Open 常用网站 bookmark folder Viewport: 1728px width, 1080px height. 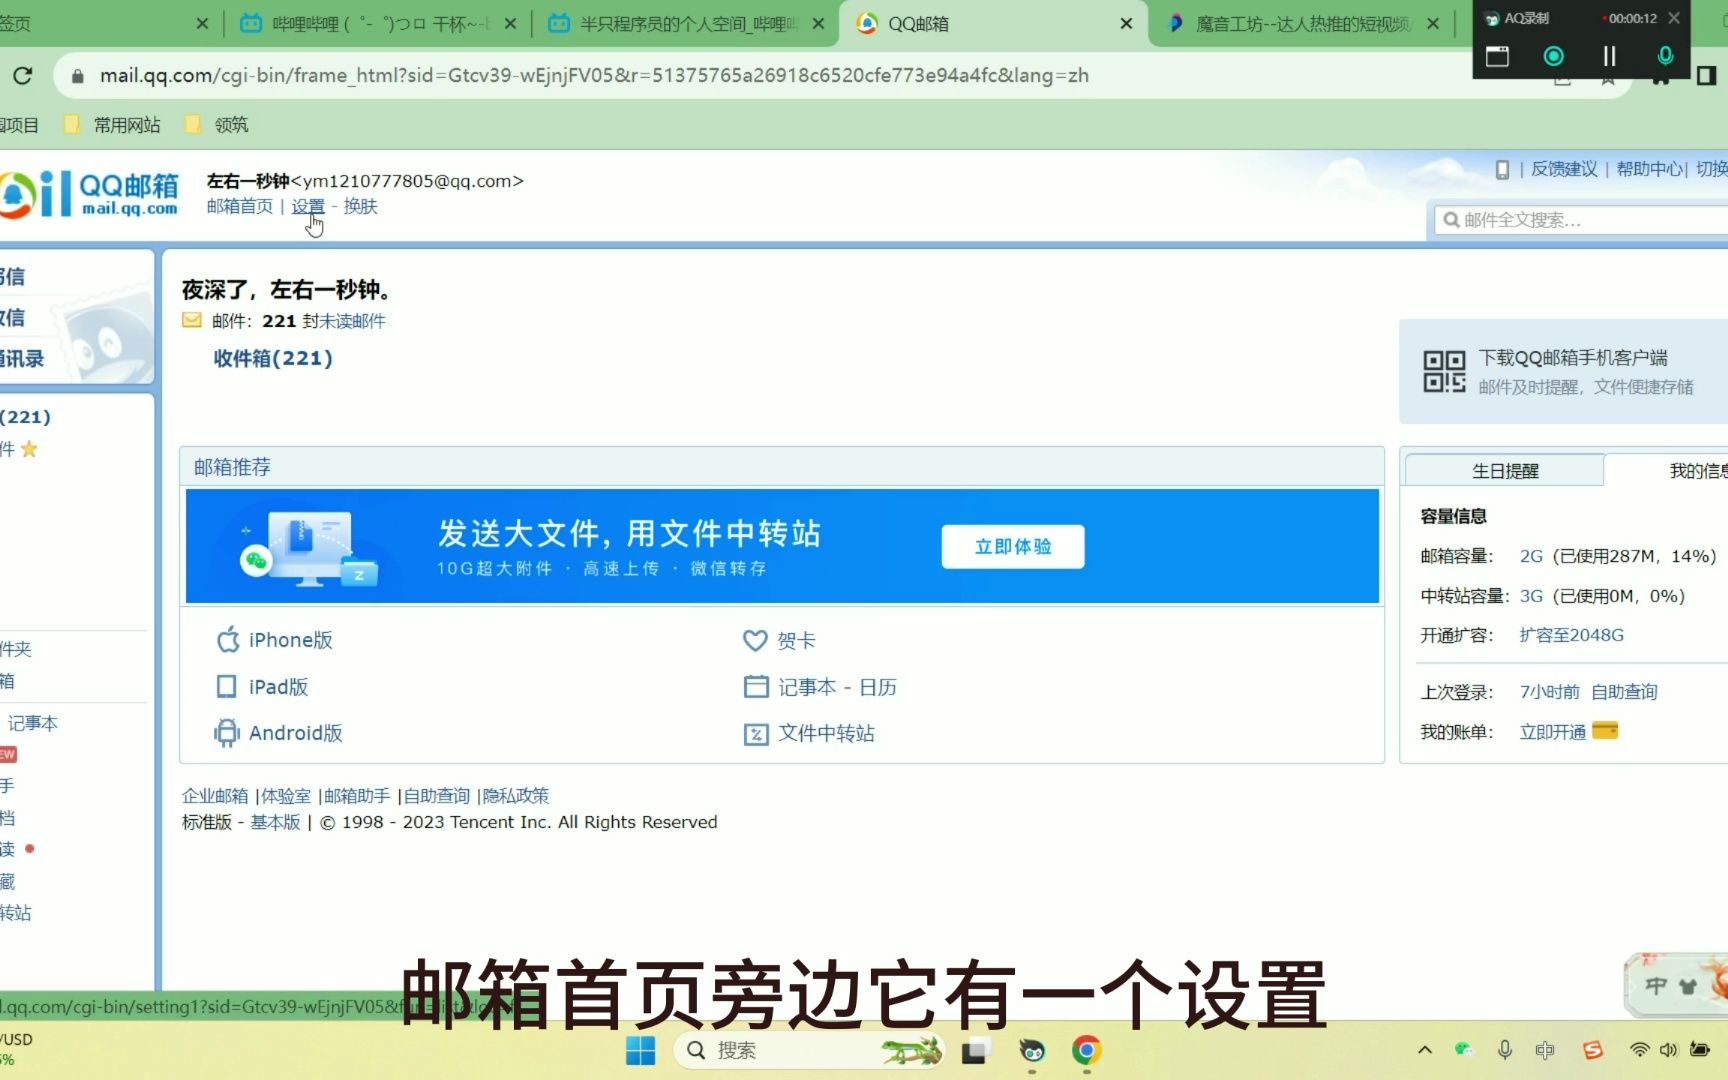[112, 125]
